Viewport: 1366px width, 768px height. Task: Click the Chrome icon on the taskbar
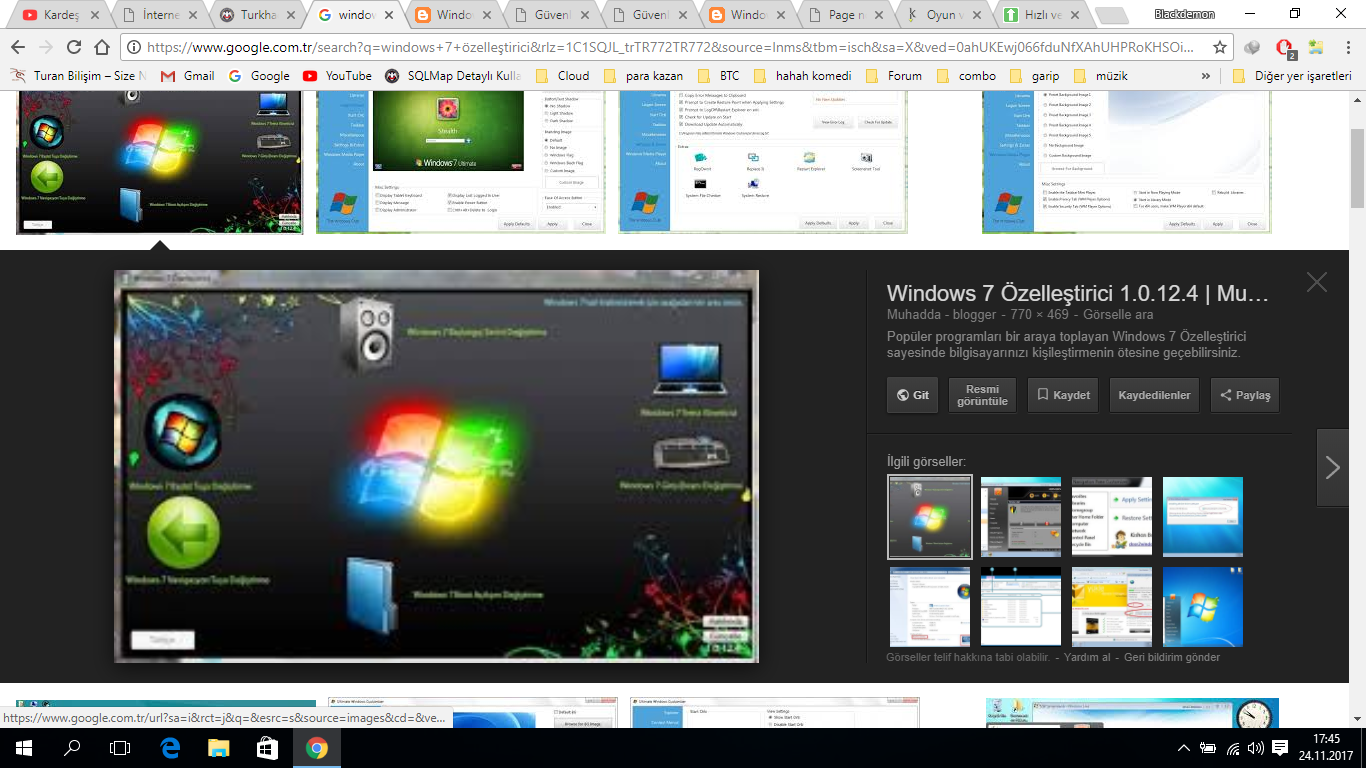[316, 747]
